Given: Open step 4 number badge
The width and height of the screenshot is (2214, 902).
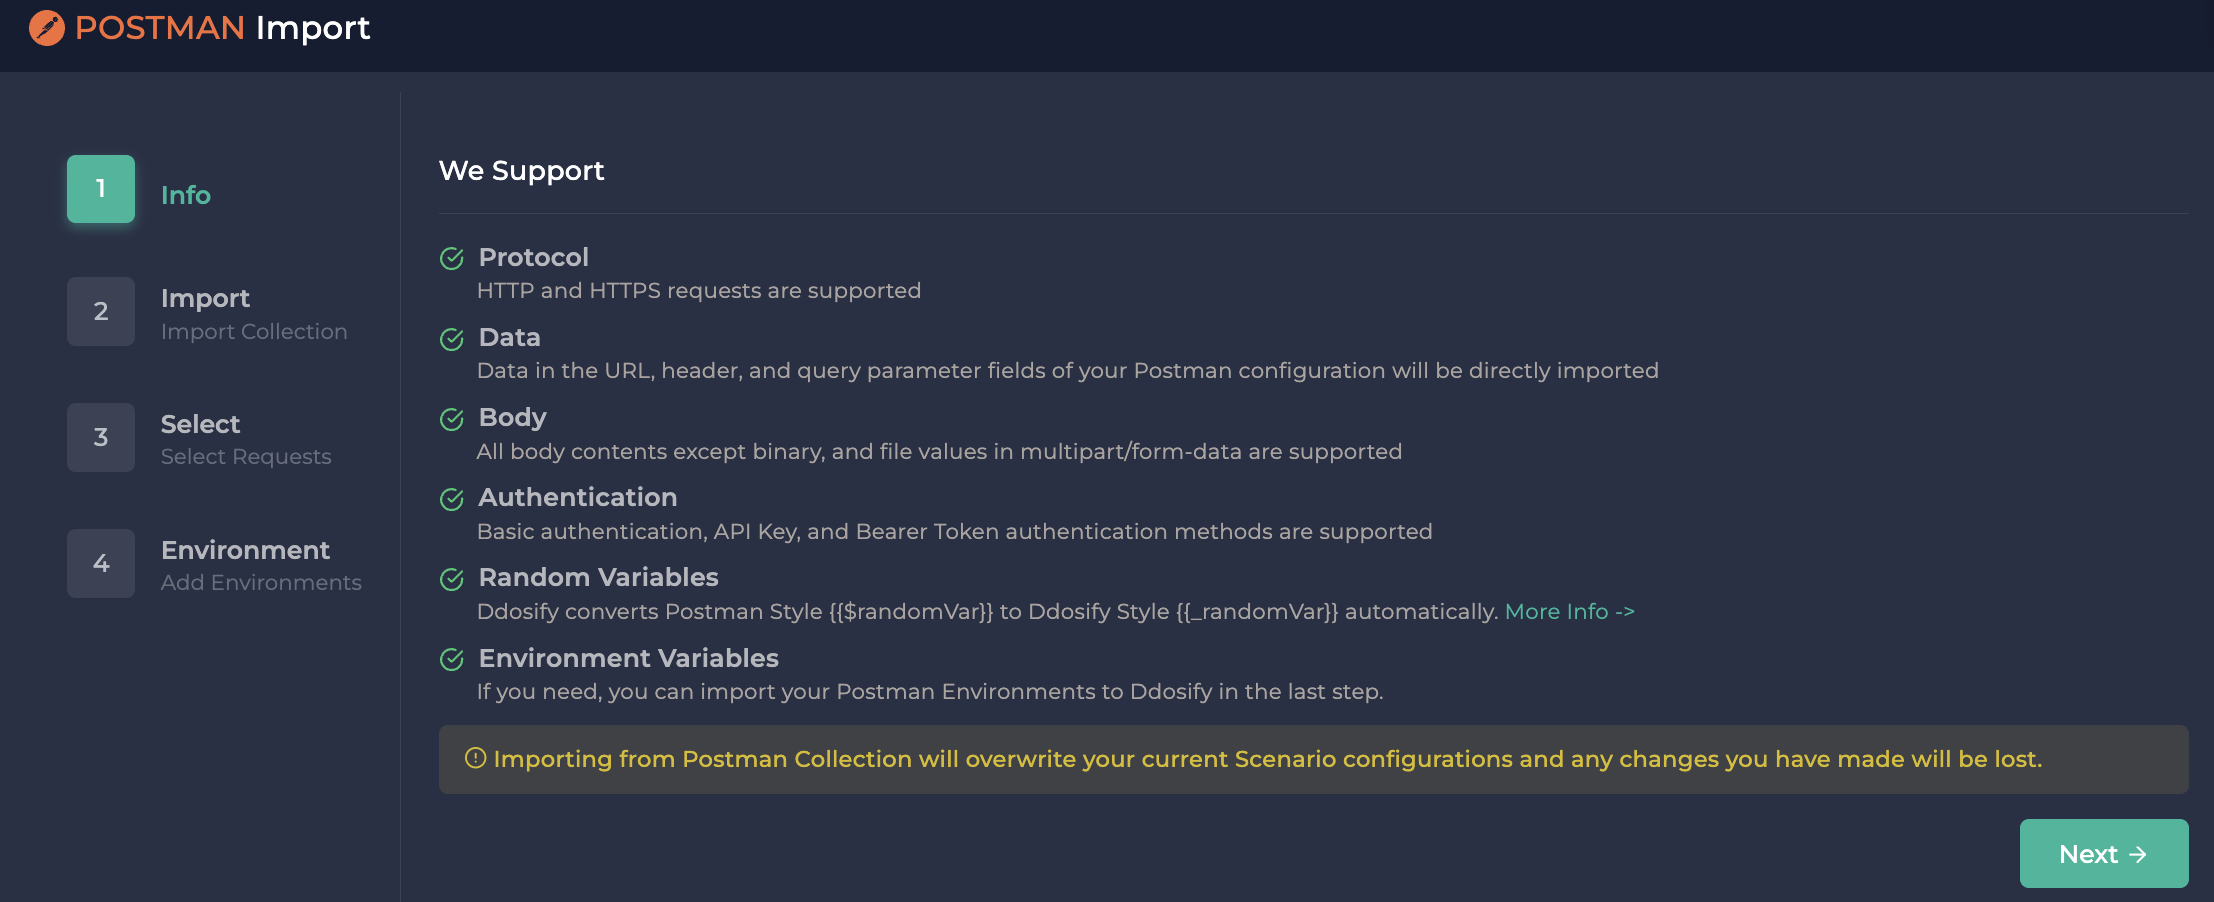Looking at the screenshot, I should tap(101, 563).
